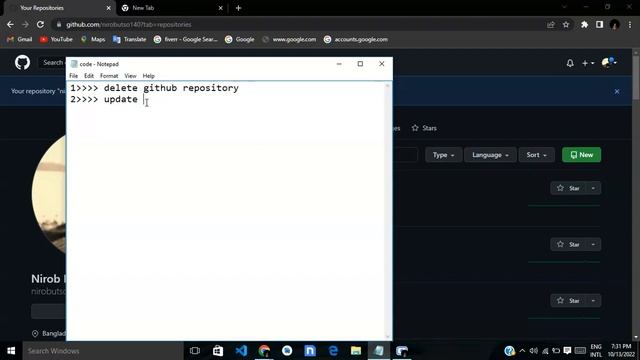Open Notepad Help menu
Screen dimensions: 640x360
tap(149, 76)
